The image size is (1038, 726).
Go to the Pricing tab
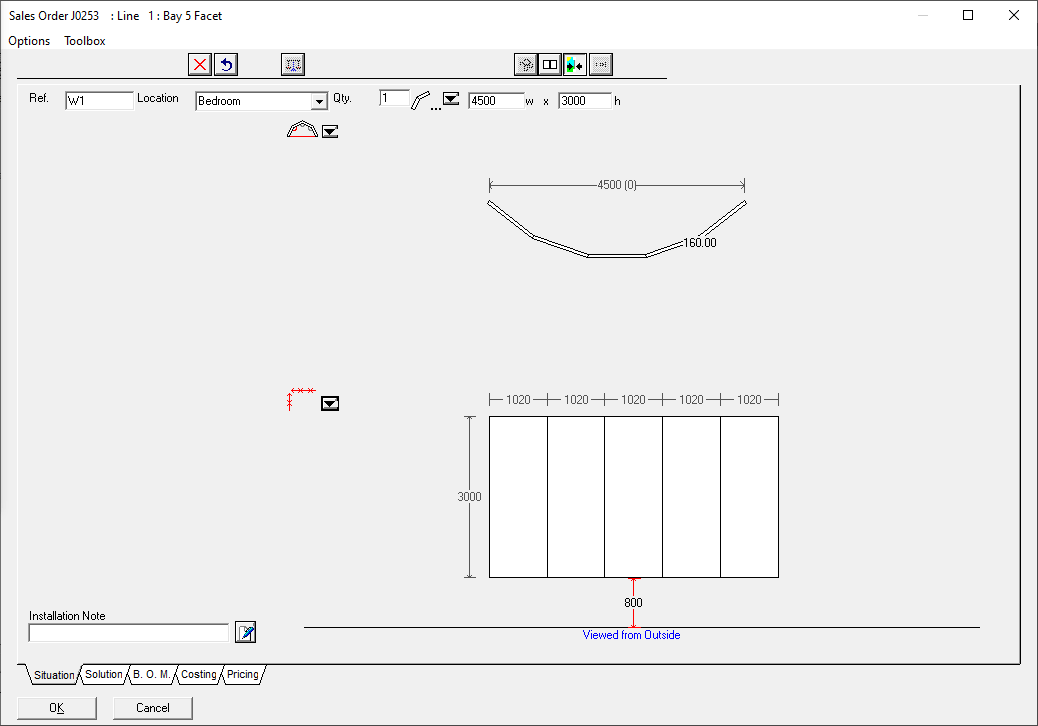242,675
